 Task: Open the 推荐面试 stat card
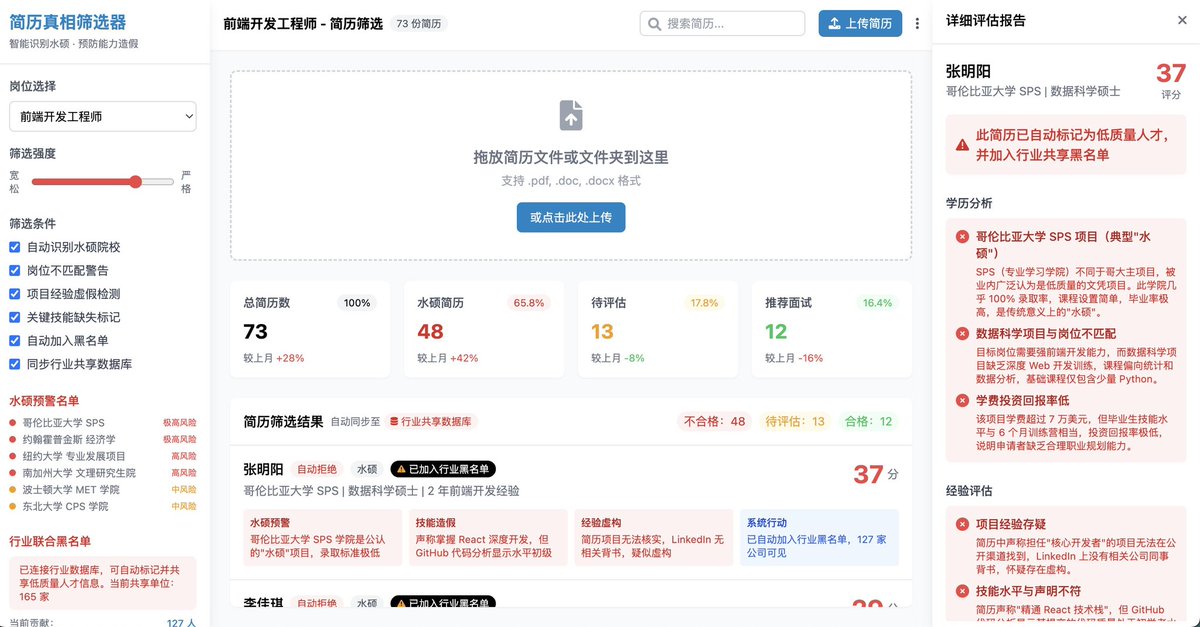pyautogui.click(x=831, y=329)
